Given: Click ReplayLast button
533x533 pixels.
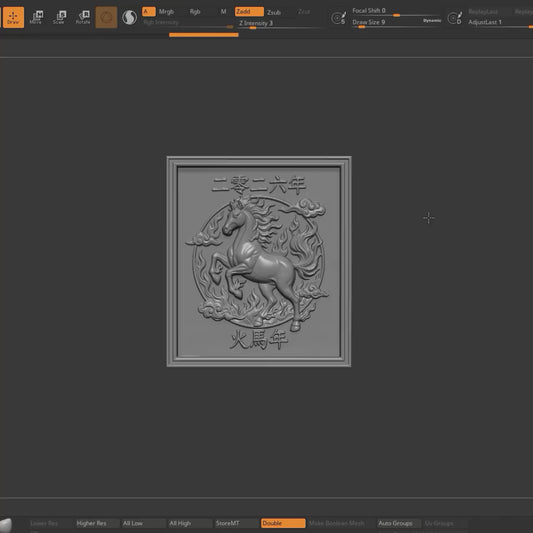Looking at the screenshot, I should click(483, 12).
